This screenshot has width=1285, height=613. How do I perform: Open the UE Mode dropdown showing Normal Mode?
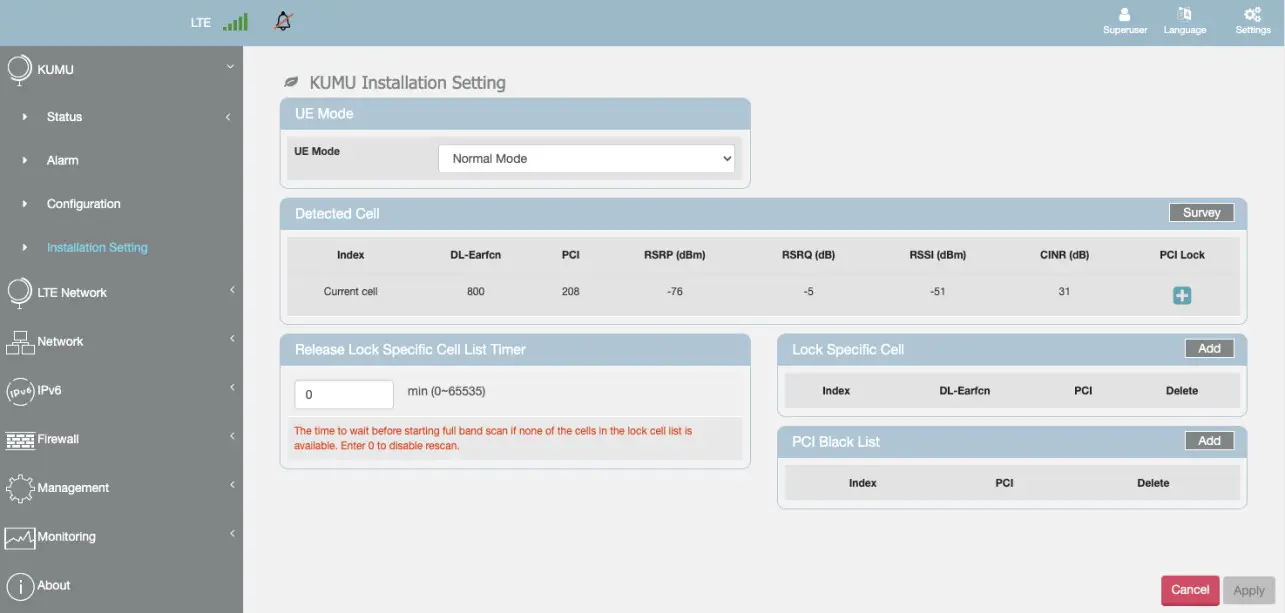click(x=586, y=158)
